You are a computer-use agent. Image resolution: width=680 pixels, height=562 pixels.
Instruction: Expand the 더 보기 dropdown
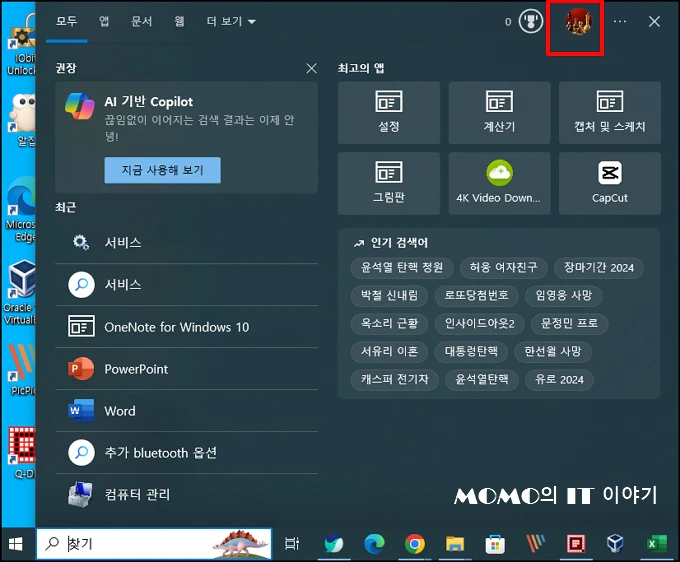pos(231,21)
